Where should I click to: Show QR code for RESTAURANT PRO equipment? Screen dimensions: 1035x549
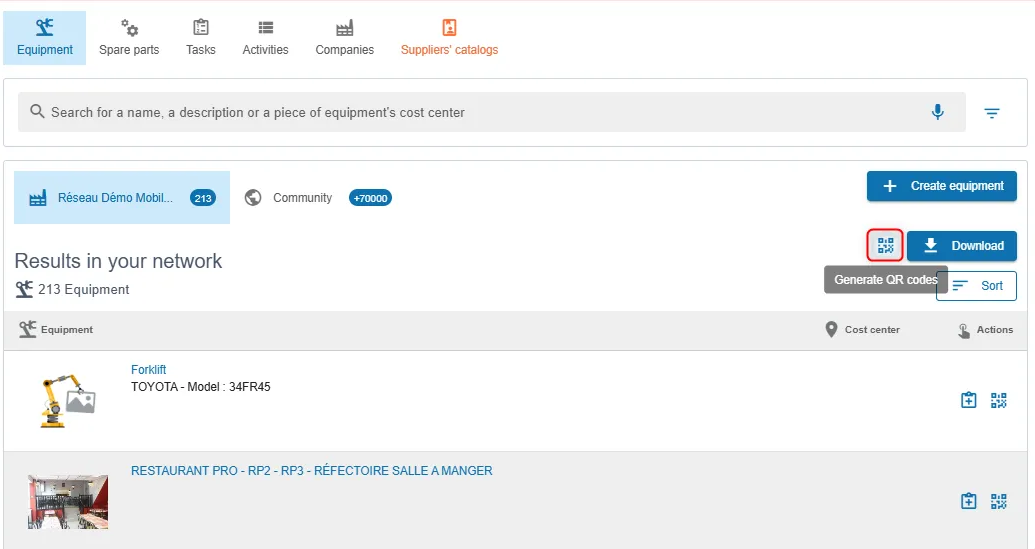[x=999, y=501]
